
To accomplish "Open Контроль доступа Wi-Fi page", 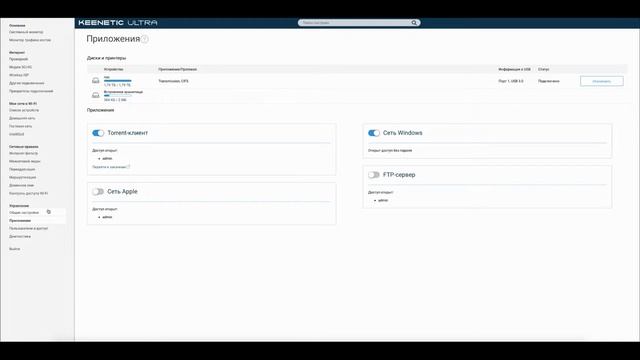I will coord(29,193).
